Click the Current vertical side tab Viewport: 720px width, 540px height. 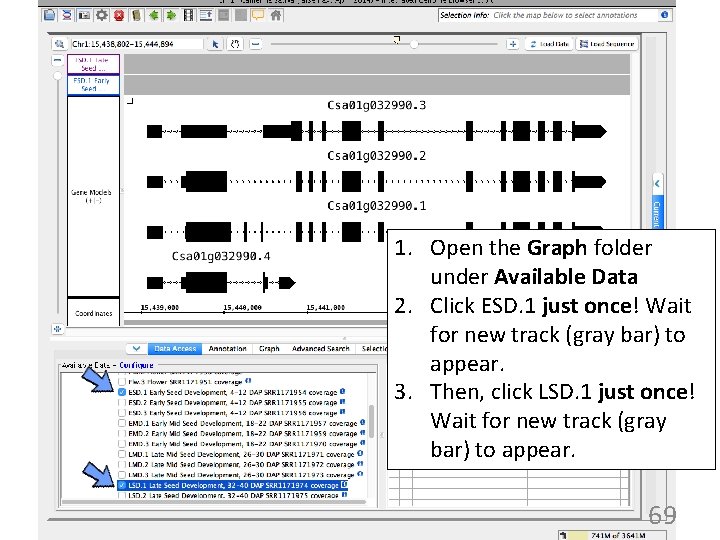coord(657,212)
